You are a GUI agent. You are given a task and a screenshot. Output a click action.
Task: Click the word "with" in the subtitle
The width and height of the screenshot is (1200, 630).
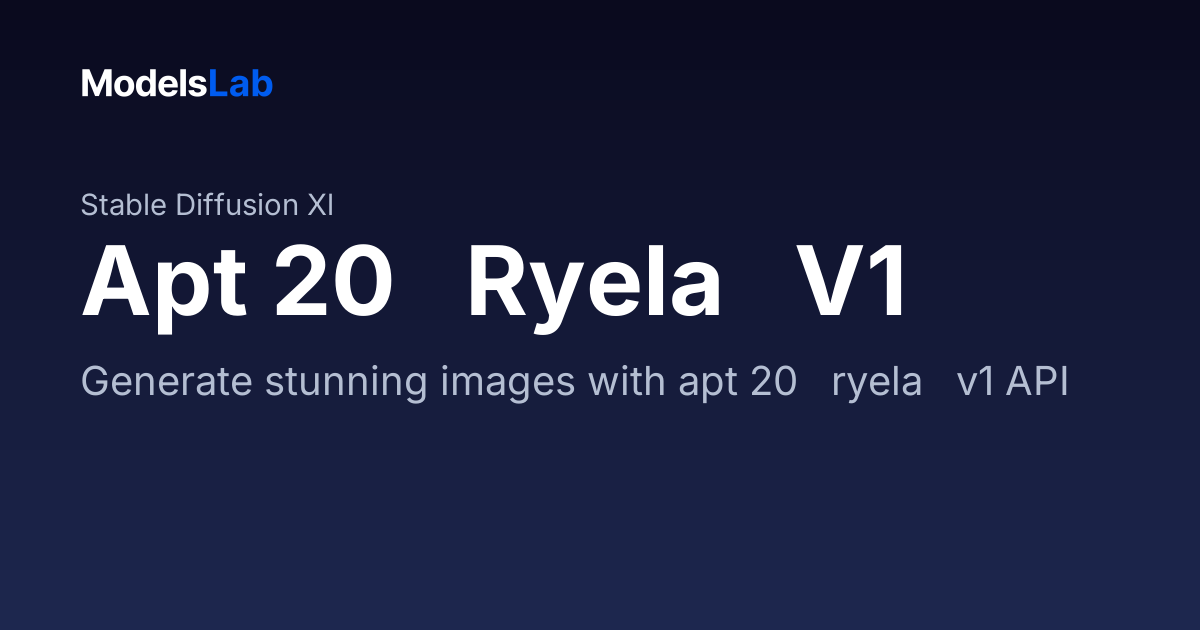pos(613,382)
